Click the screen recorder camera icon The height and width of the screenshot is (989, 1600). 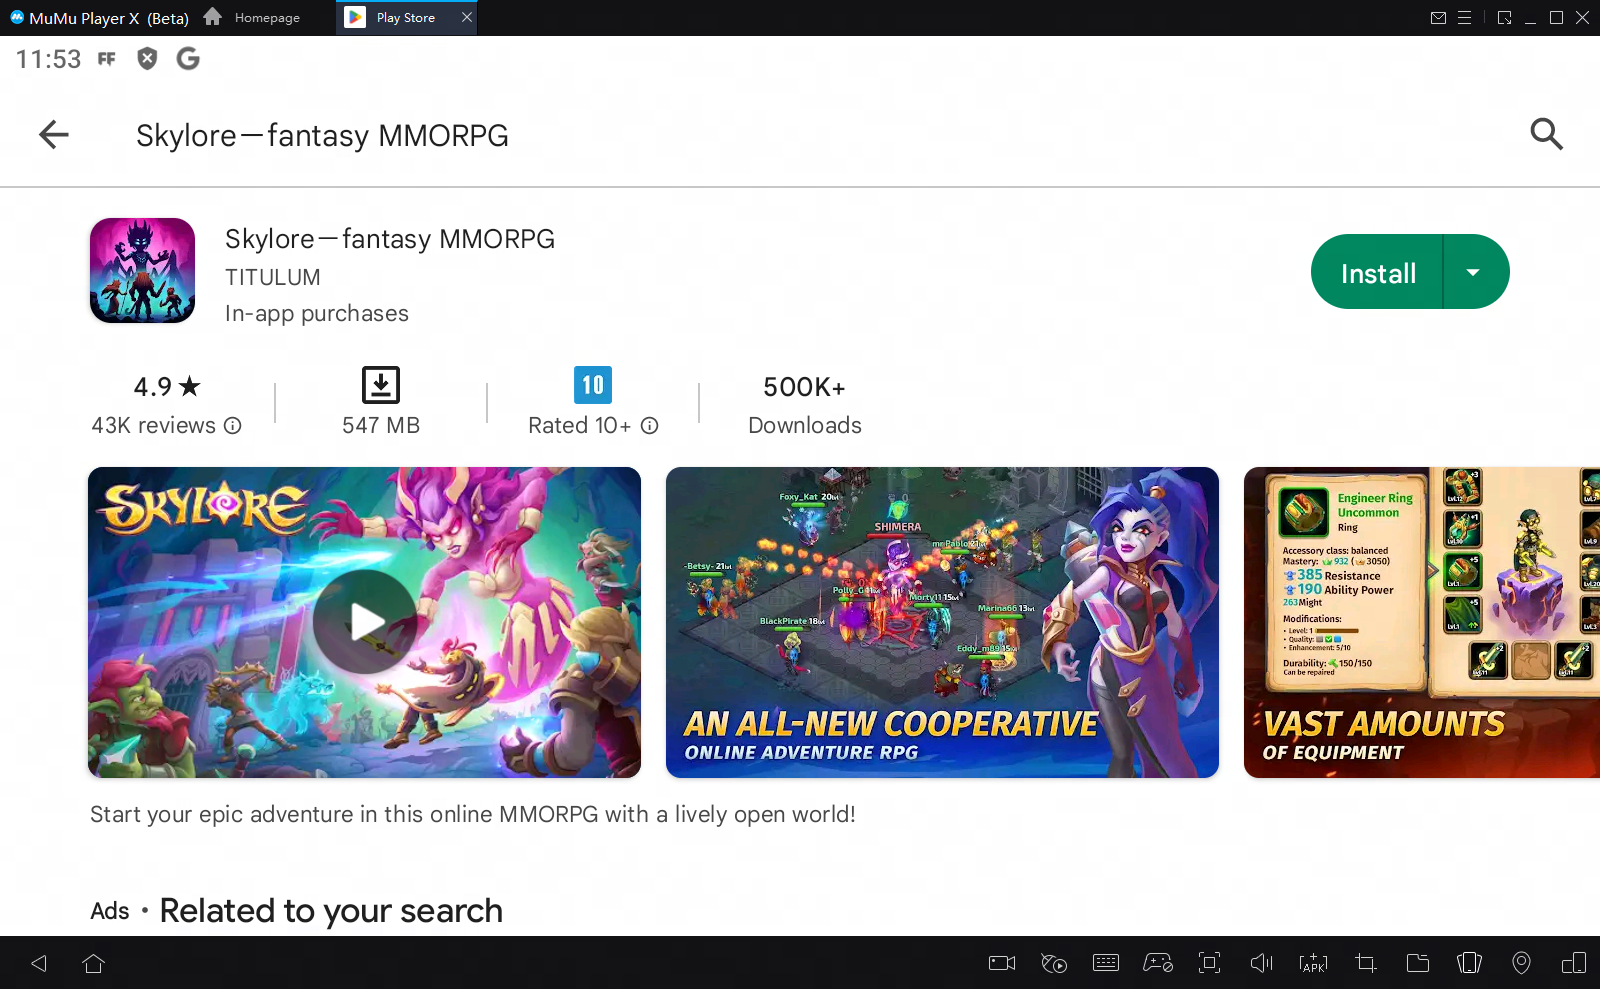tap(1002, 963)
